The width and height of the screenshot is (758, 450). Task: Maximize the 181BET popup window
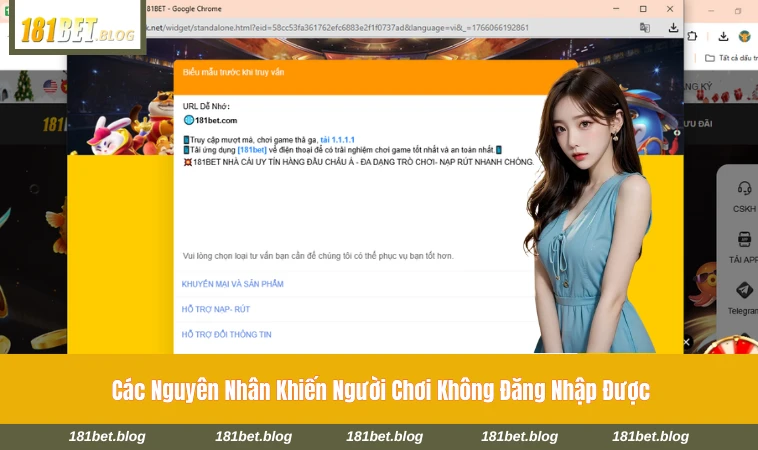[643, 9]
